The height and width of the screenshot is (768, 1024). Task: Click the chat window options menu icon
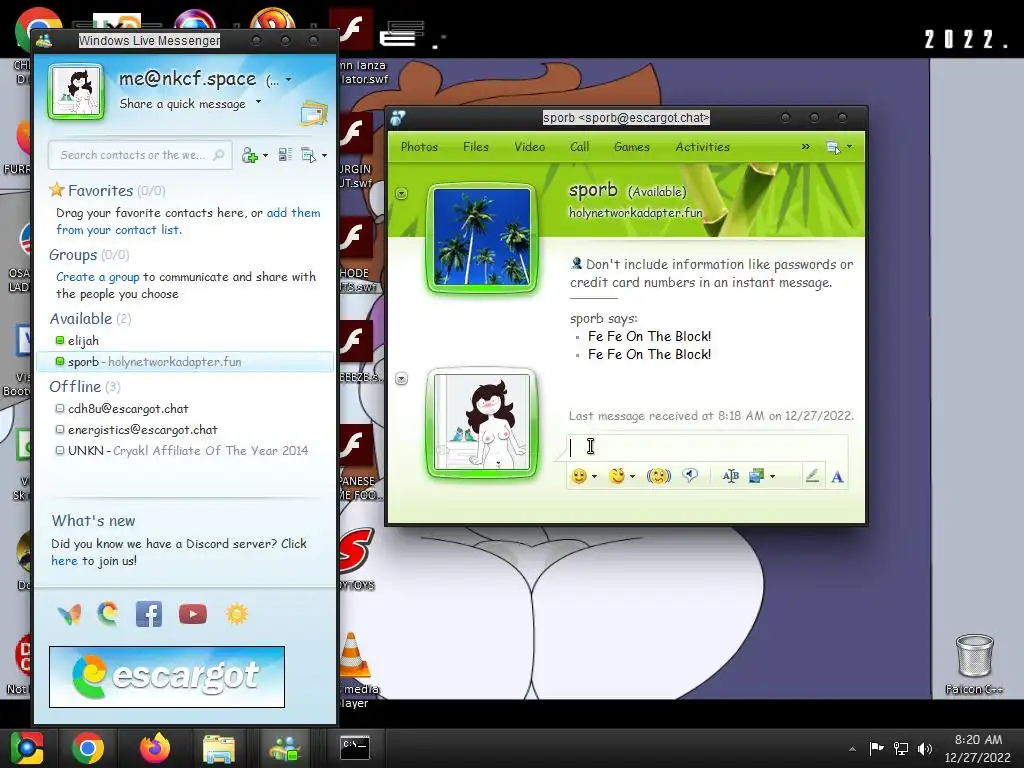pos(834,147)
